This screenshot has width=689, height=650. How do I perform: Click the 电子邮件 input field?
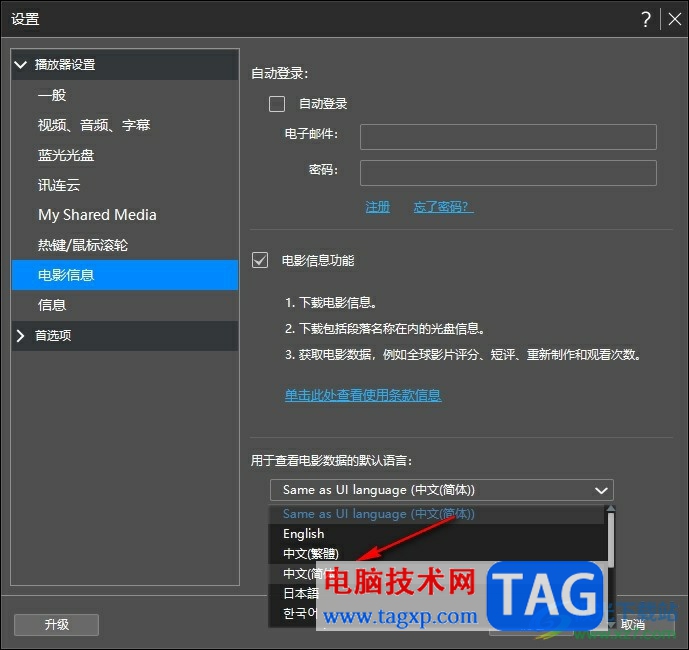(508, 137)
